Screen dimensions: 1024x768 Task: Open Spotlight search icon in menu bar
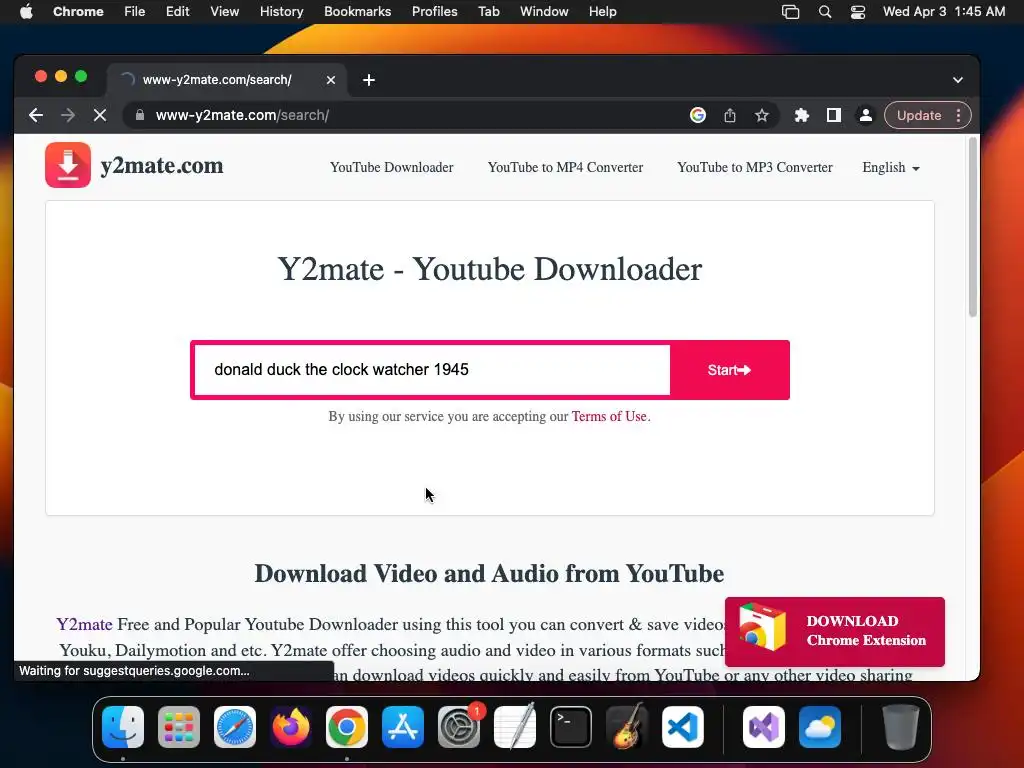[x=825, y=12]
